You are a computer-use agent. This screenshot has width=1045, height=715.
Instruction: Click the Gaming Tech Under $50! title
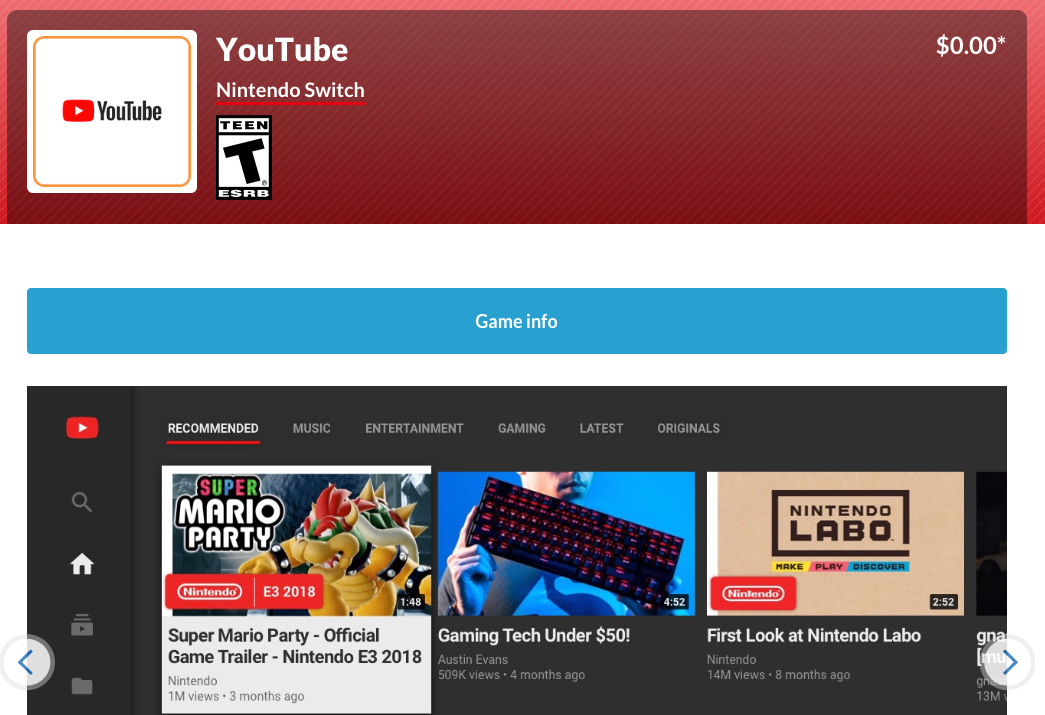(x=534, y=636)
